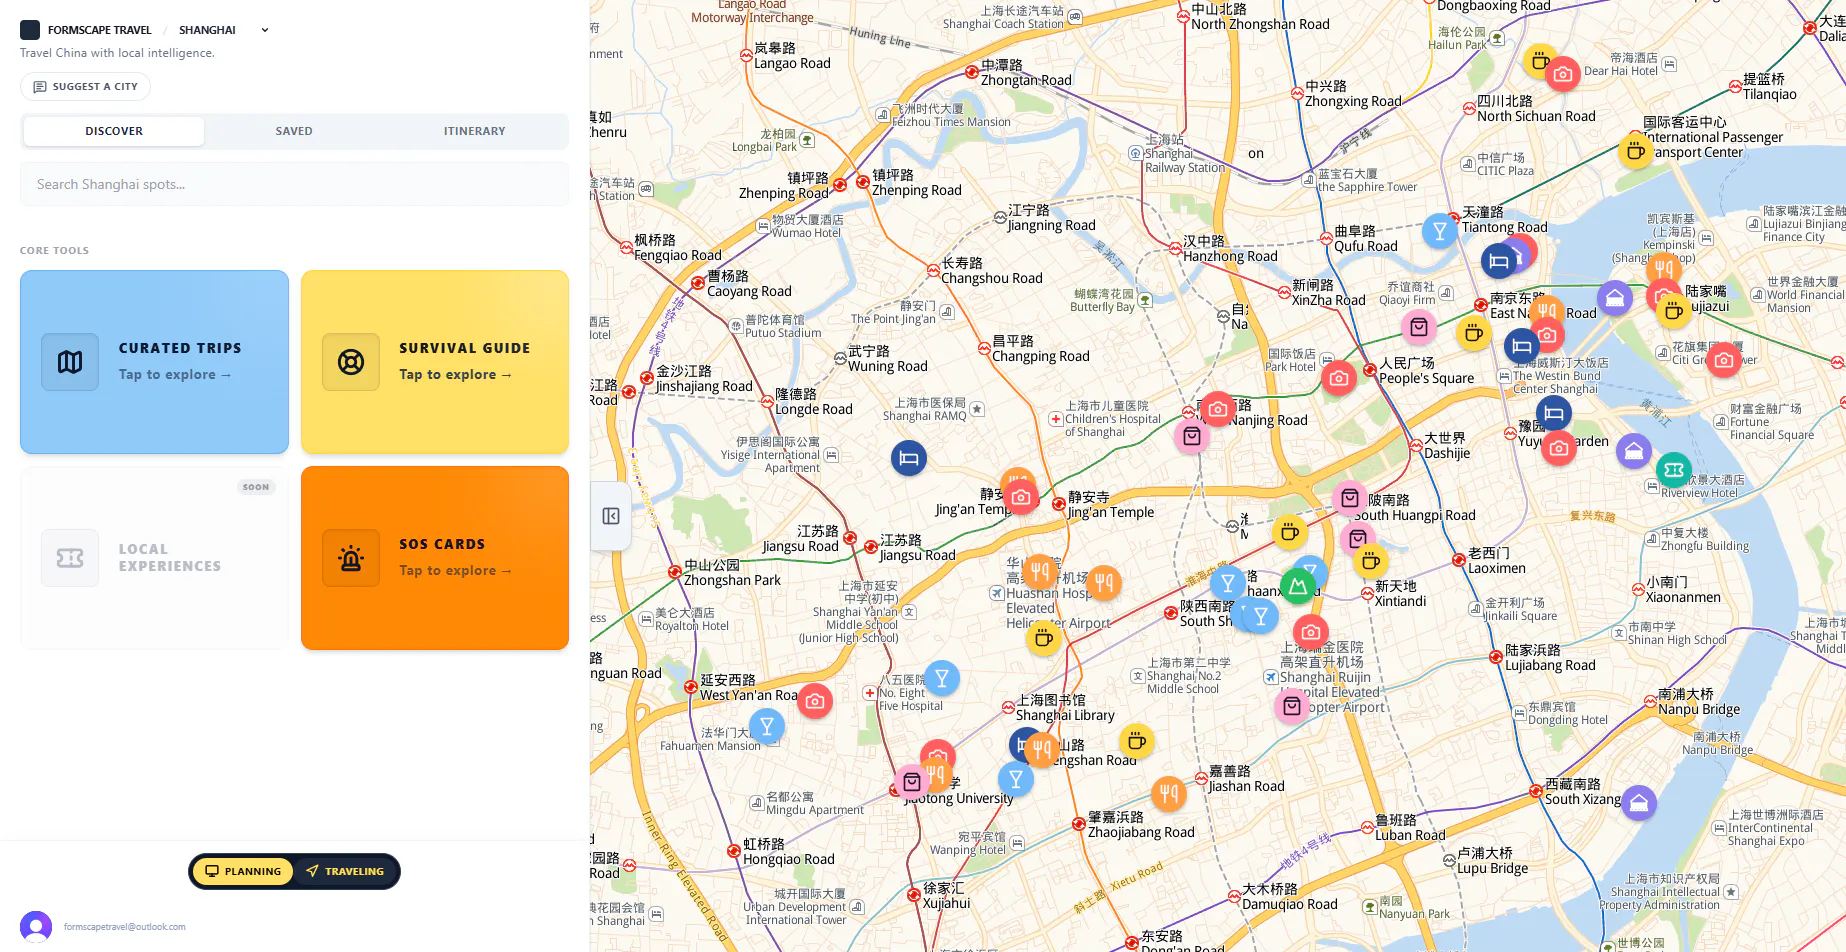Image resolution: width=1846 pixels, height=952 pixels.
Task: Open the camera marker beside Dear Hai Hotel
Action: coord(1563,74)
